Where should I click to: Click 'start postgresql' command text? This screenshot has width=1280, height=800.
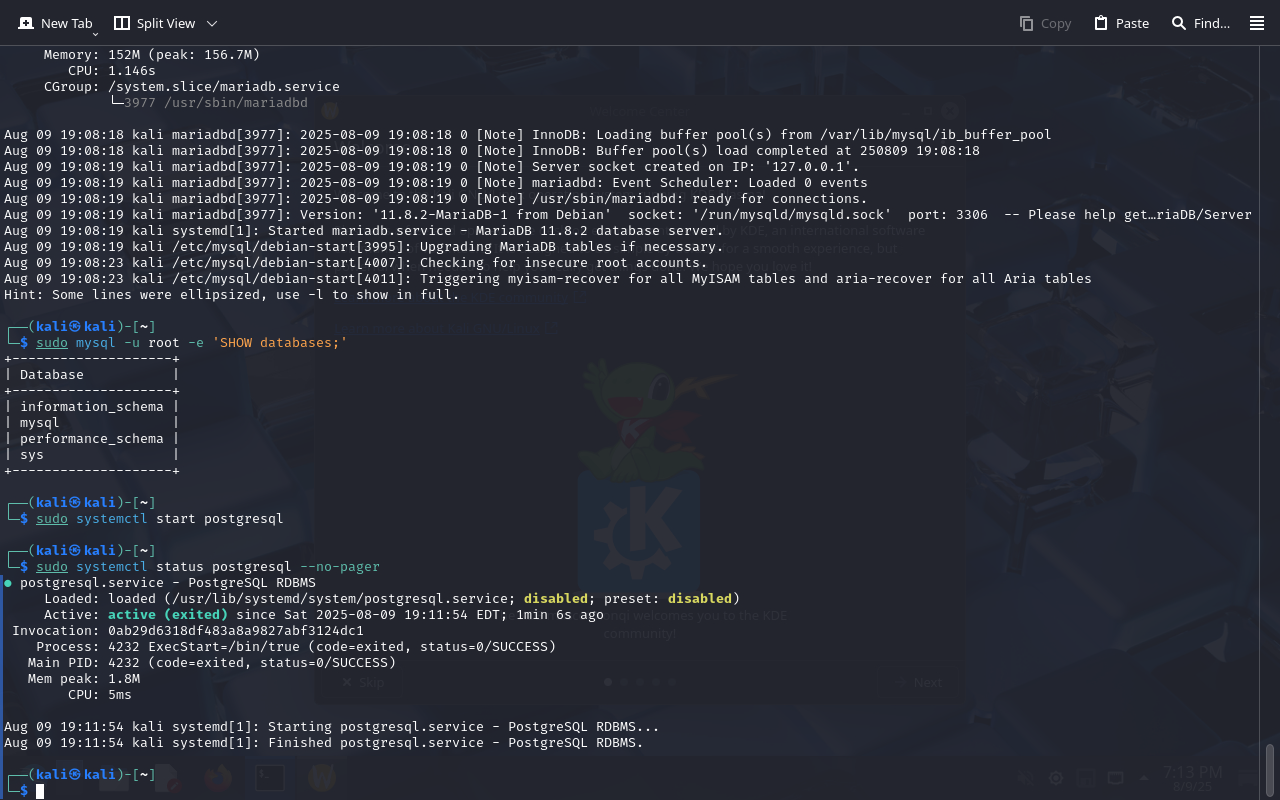[x=220, y=519]
